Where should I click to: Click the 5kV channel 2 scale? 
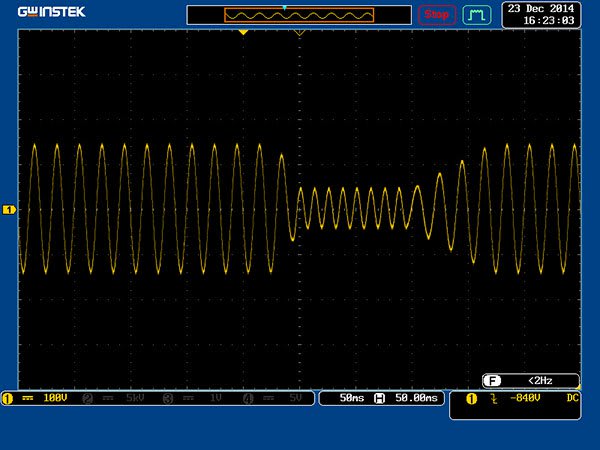point(135,398)
